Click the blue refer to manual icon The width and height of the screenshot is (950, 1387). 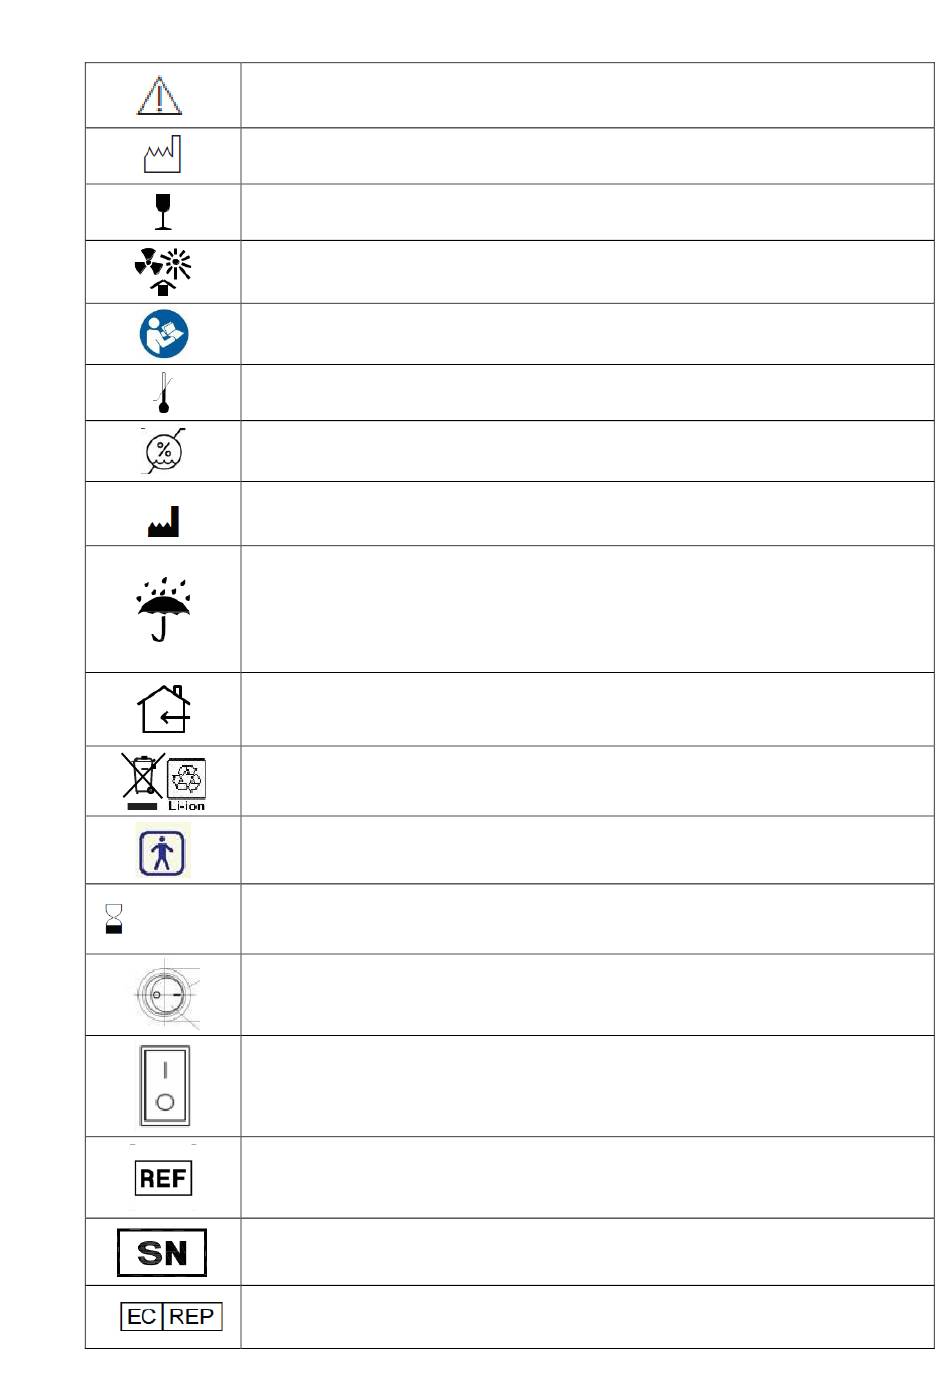164,334
